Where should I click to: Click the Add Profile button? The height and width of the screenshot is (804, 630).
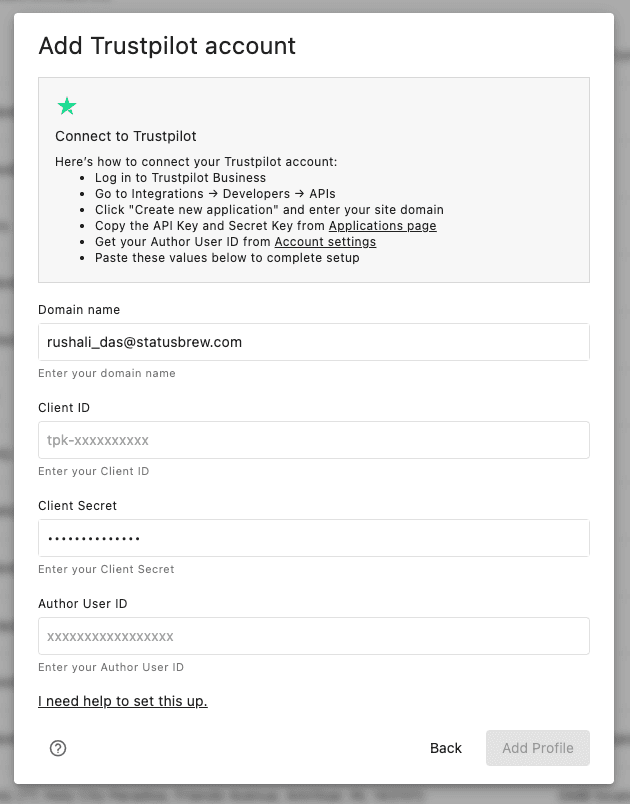coord(537,748)
